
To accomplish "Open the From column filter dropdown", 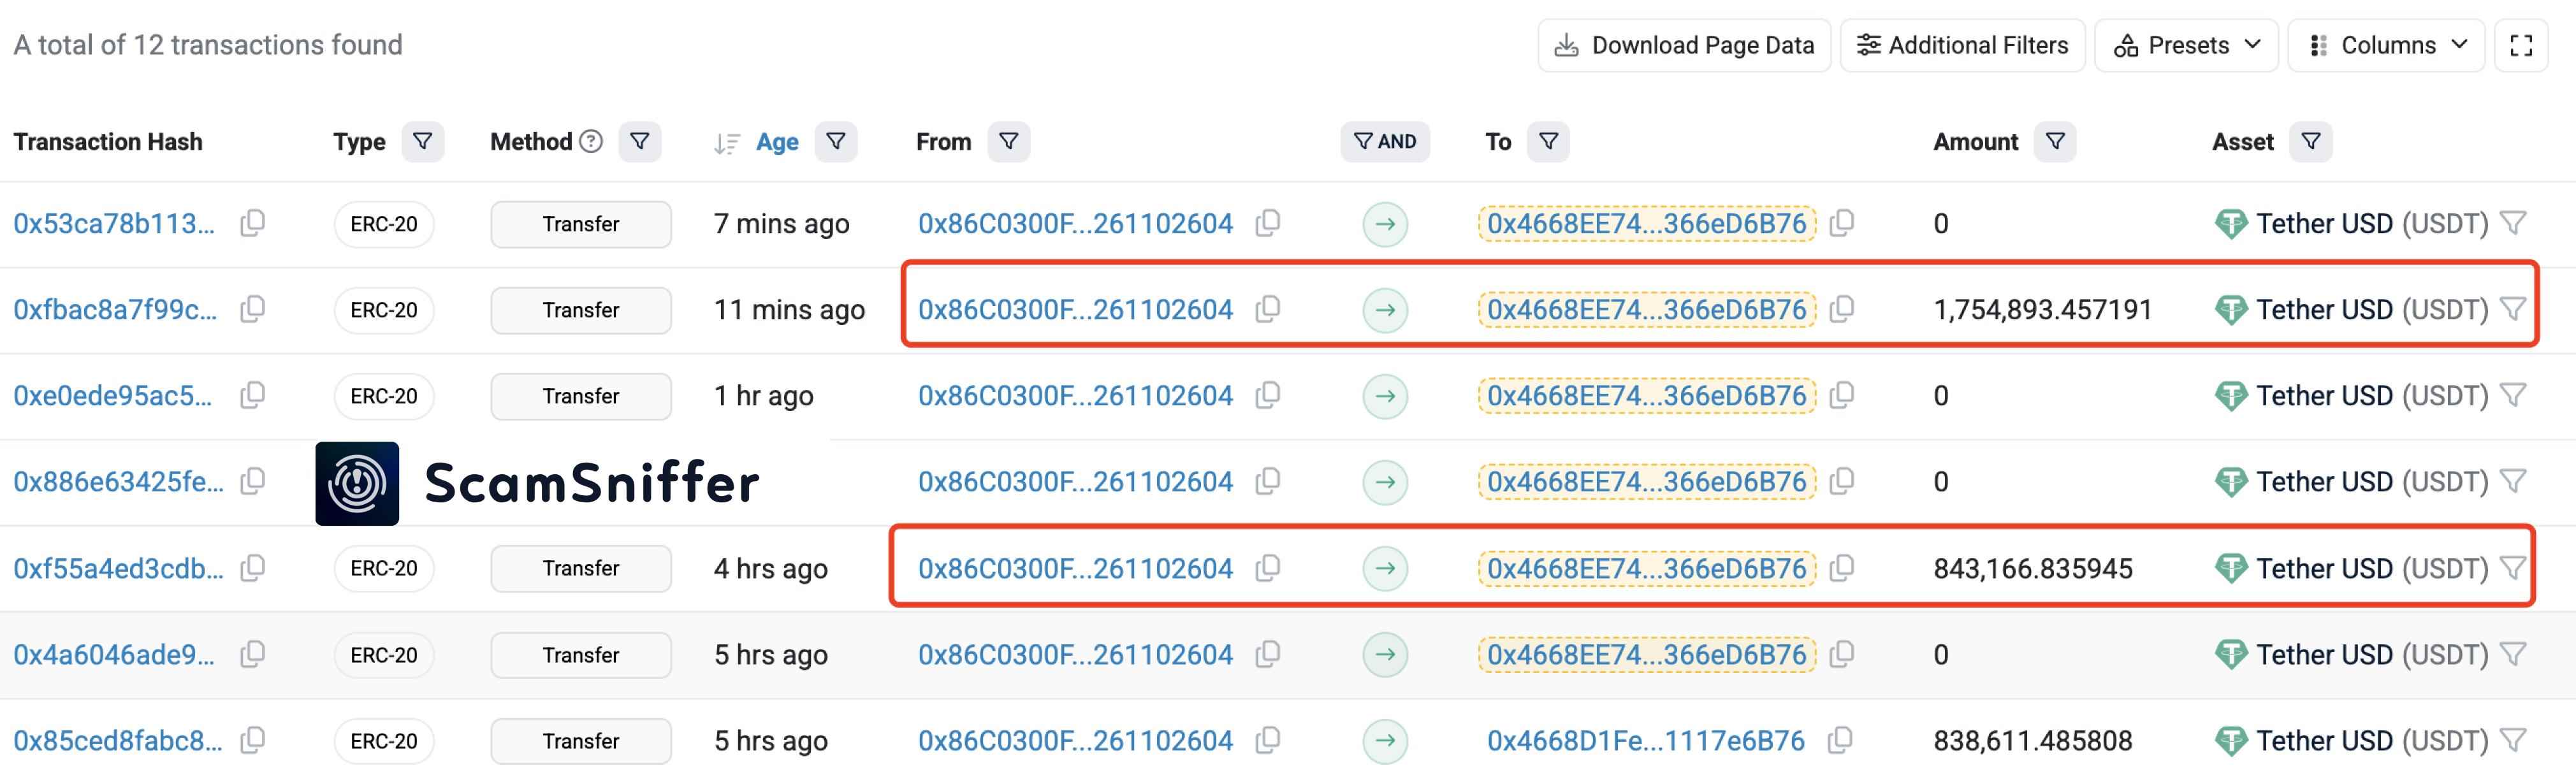I will (1008, 142).
